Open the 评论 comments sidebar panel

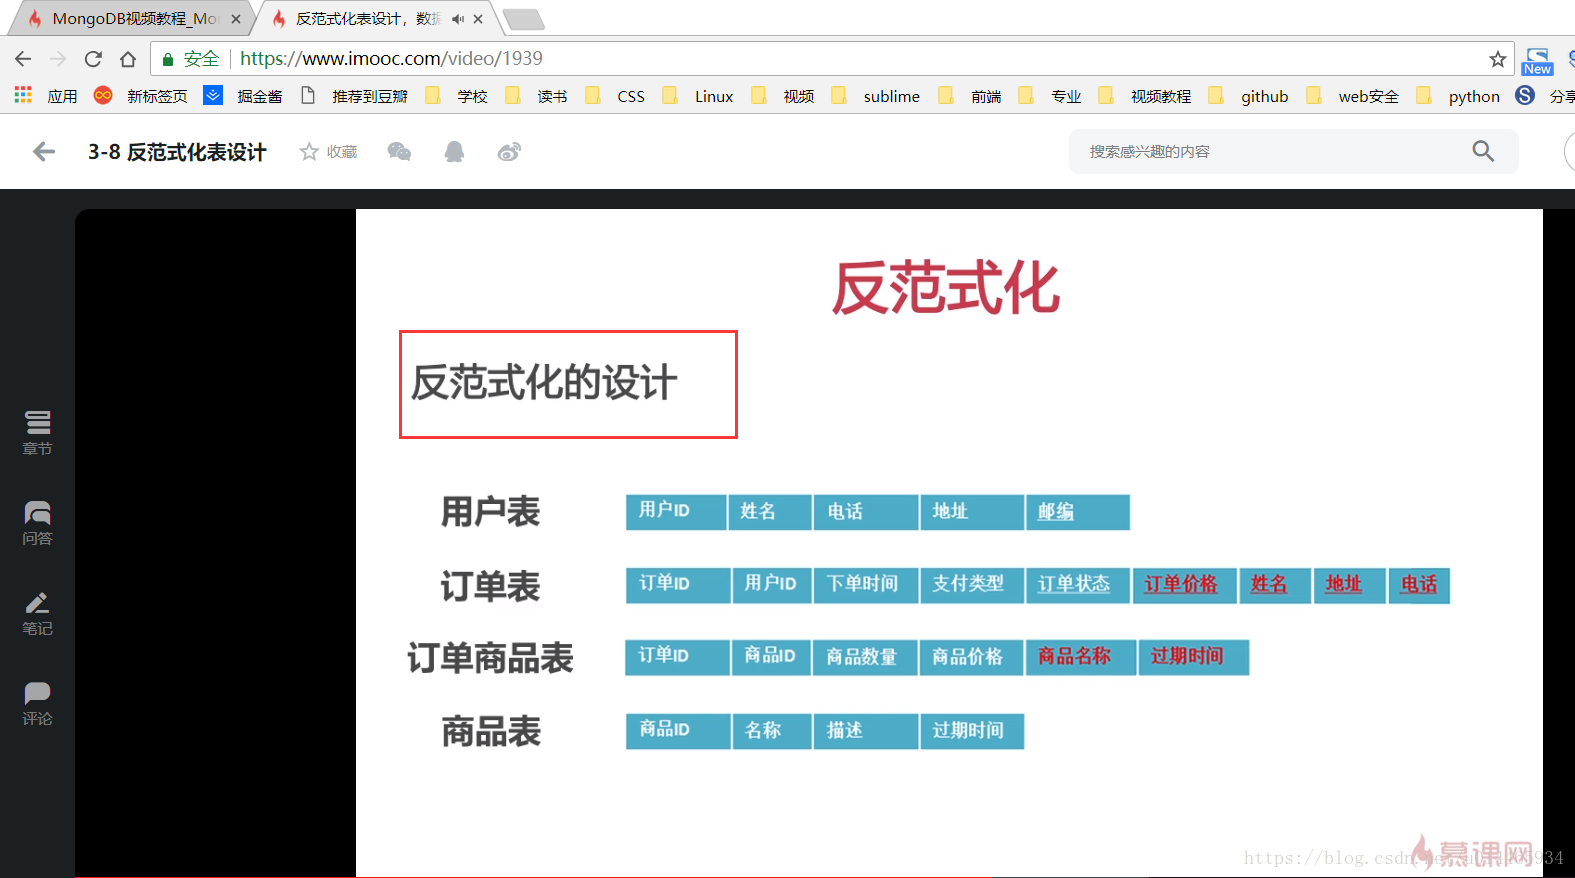pyautogui.click(x=37, y=703)
